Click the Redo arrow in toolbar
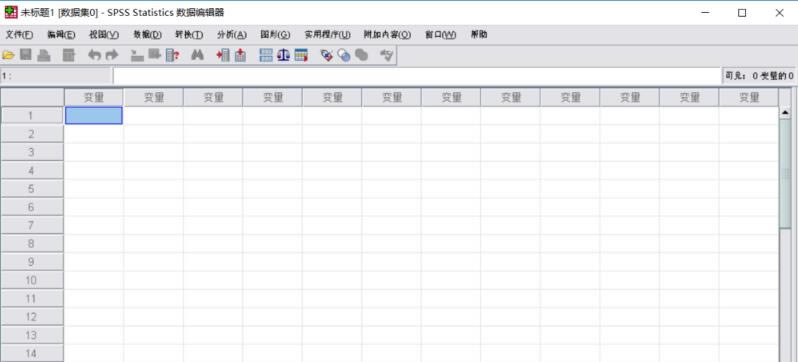The image size is (798, 362). 111,55
